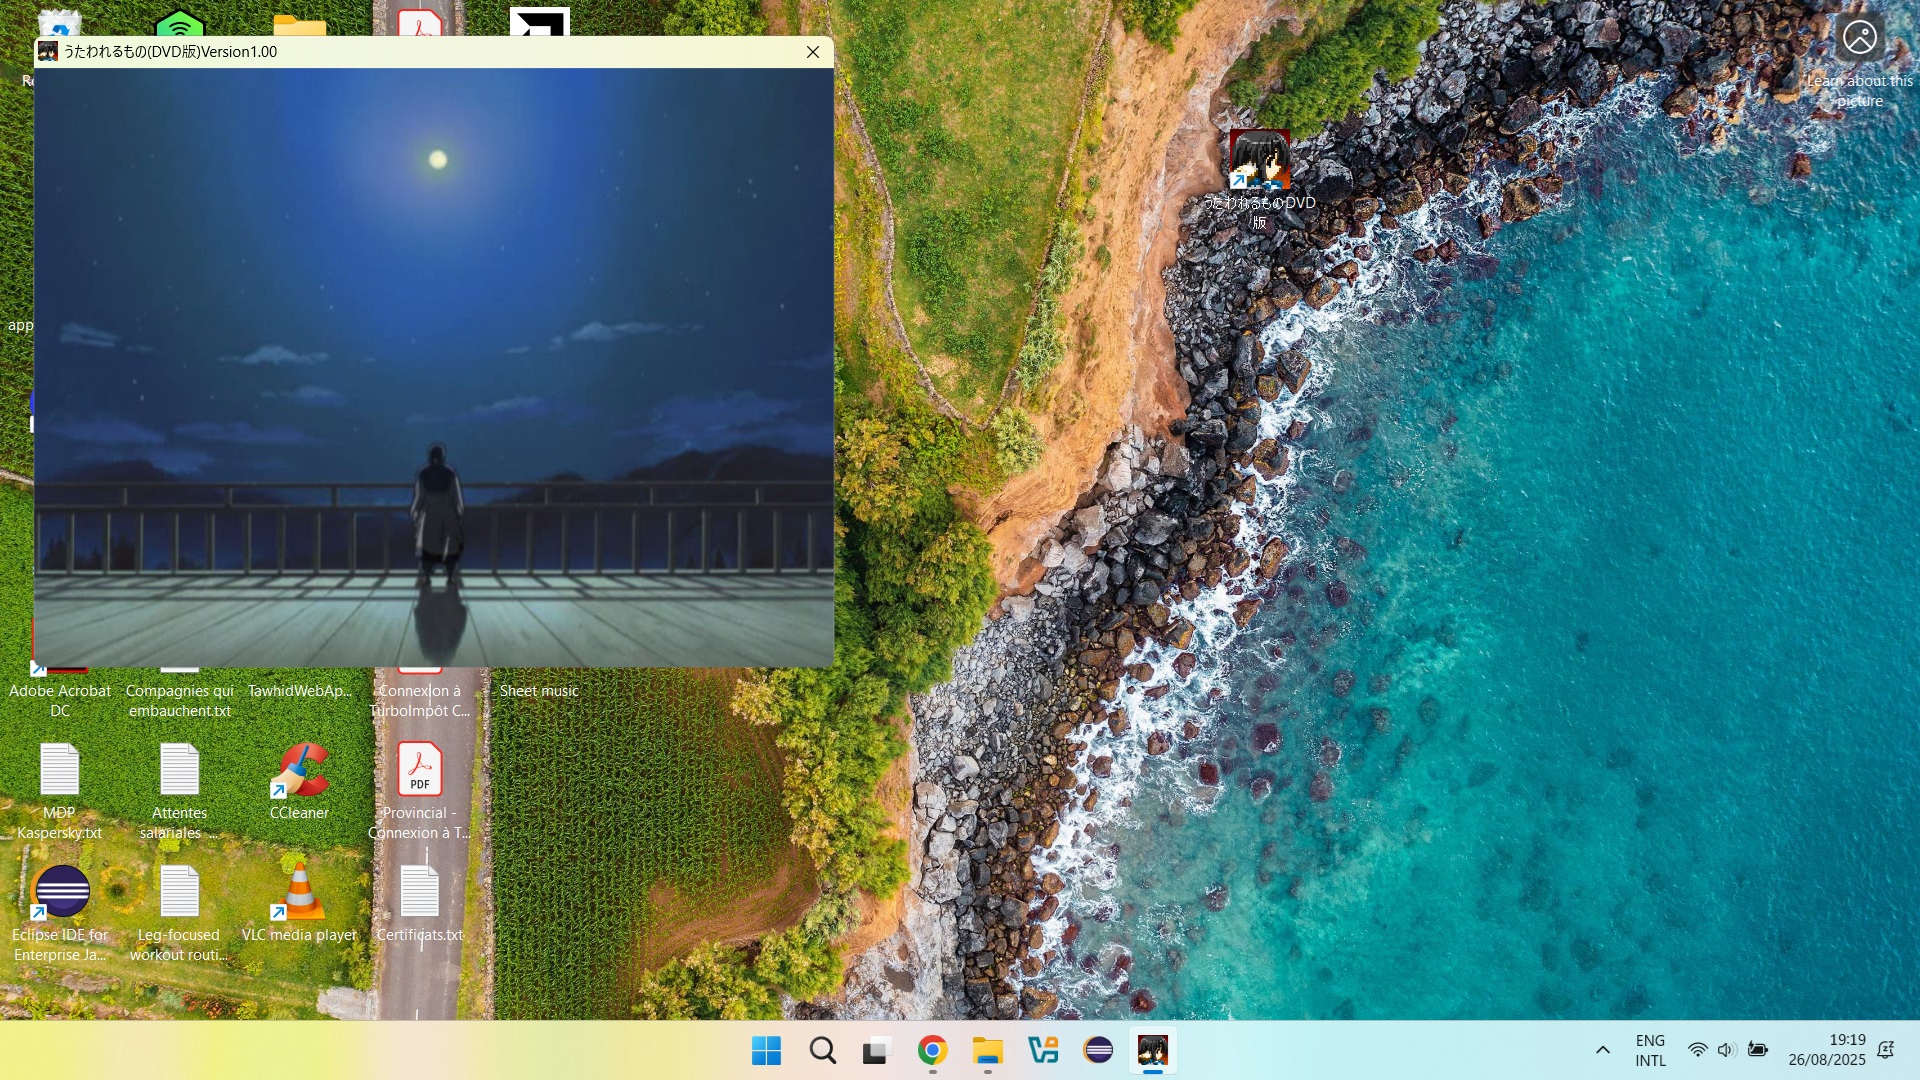Image resolution: width=1920 pixels, height=1080 pixels.
Task: Select the Provincial Connexion PDF file
Action: 419,771
